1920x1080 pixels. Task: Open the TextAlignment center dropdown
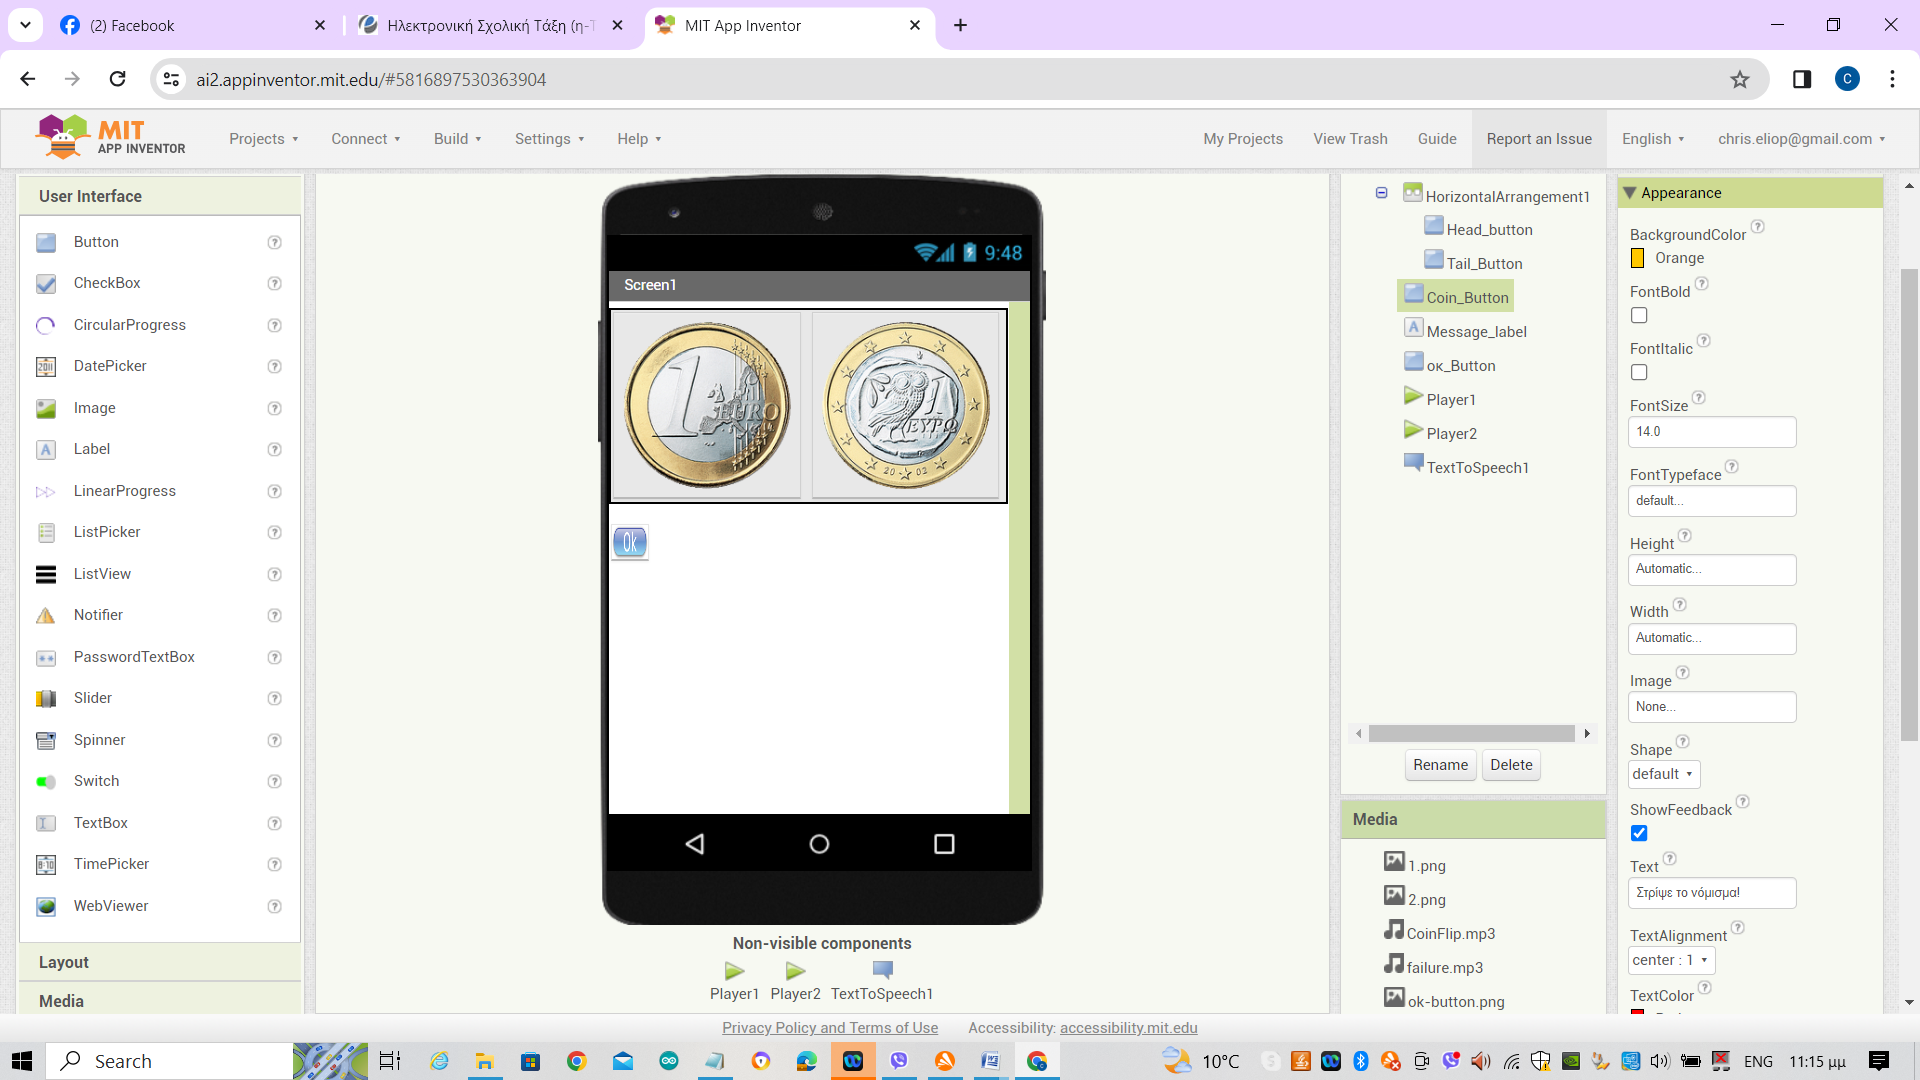pyautogui.click(x=1671, y=960)
